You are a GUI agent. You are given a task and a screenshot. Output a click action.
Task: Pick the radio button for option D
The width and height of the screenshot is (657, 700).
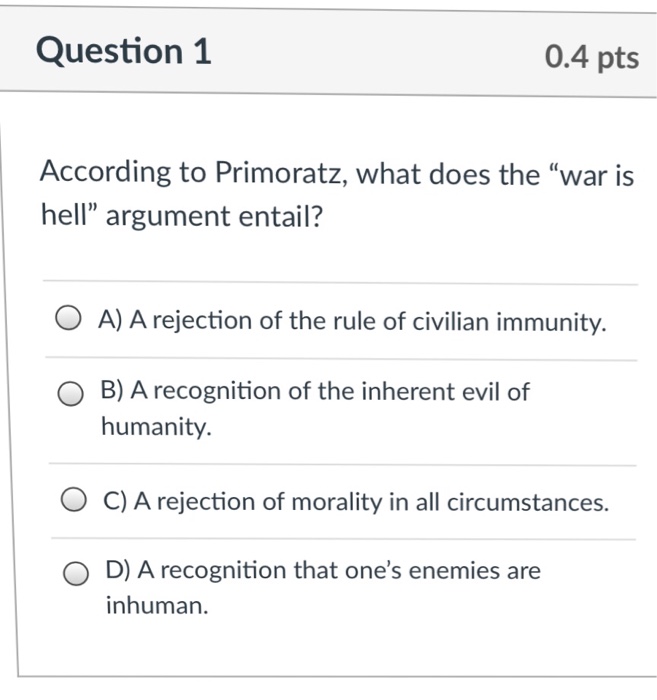pyautogui.click(x=75, y=573)
